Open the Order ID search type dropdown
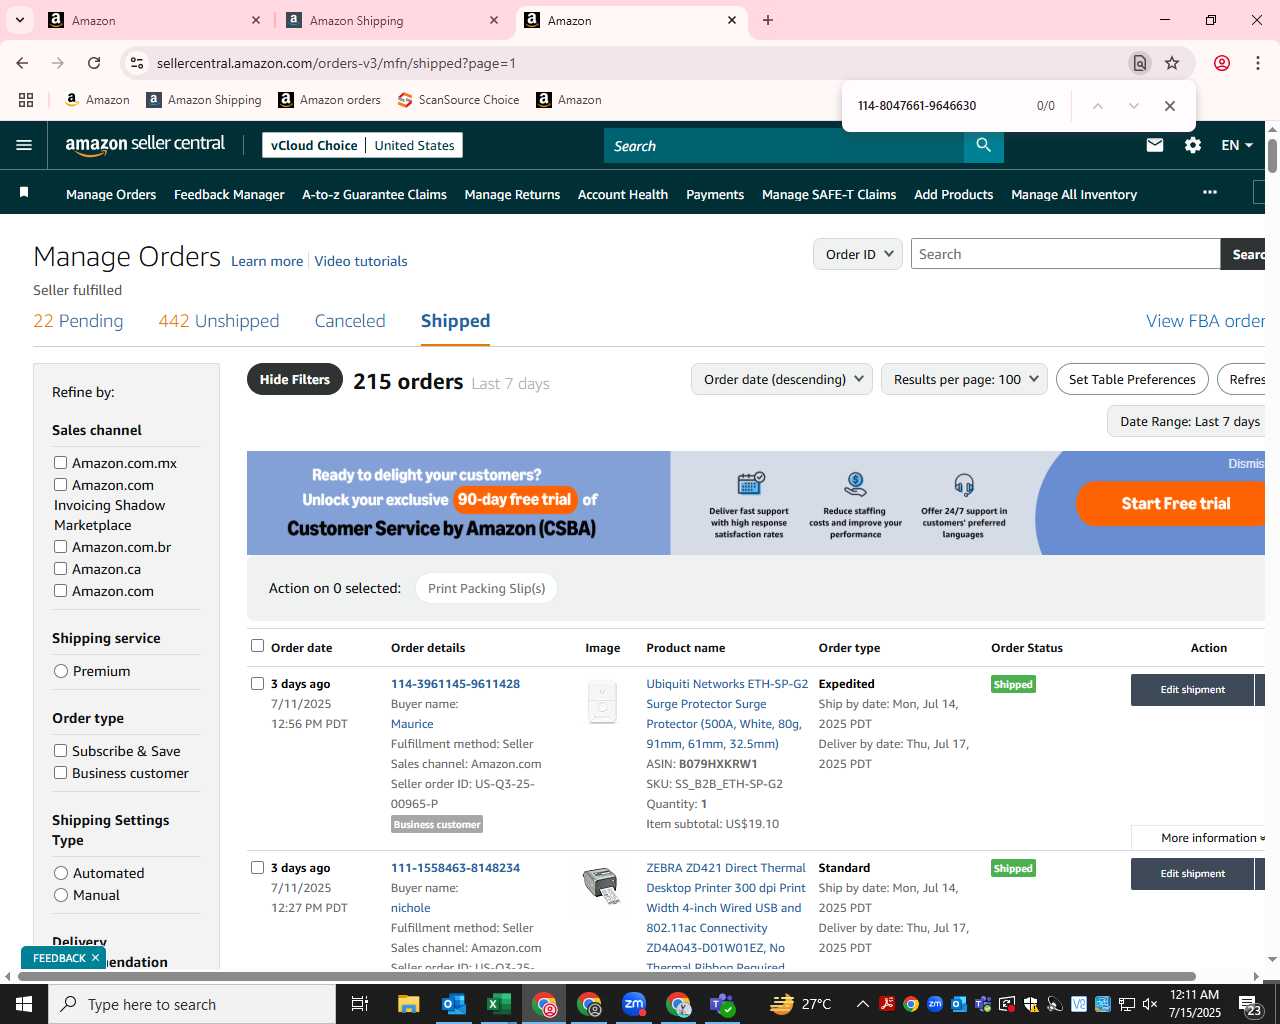This screenshot has width=1280, height=1024. (x=858, y=254)
